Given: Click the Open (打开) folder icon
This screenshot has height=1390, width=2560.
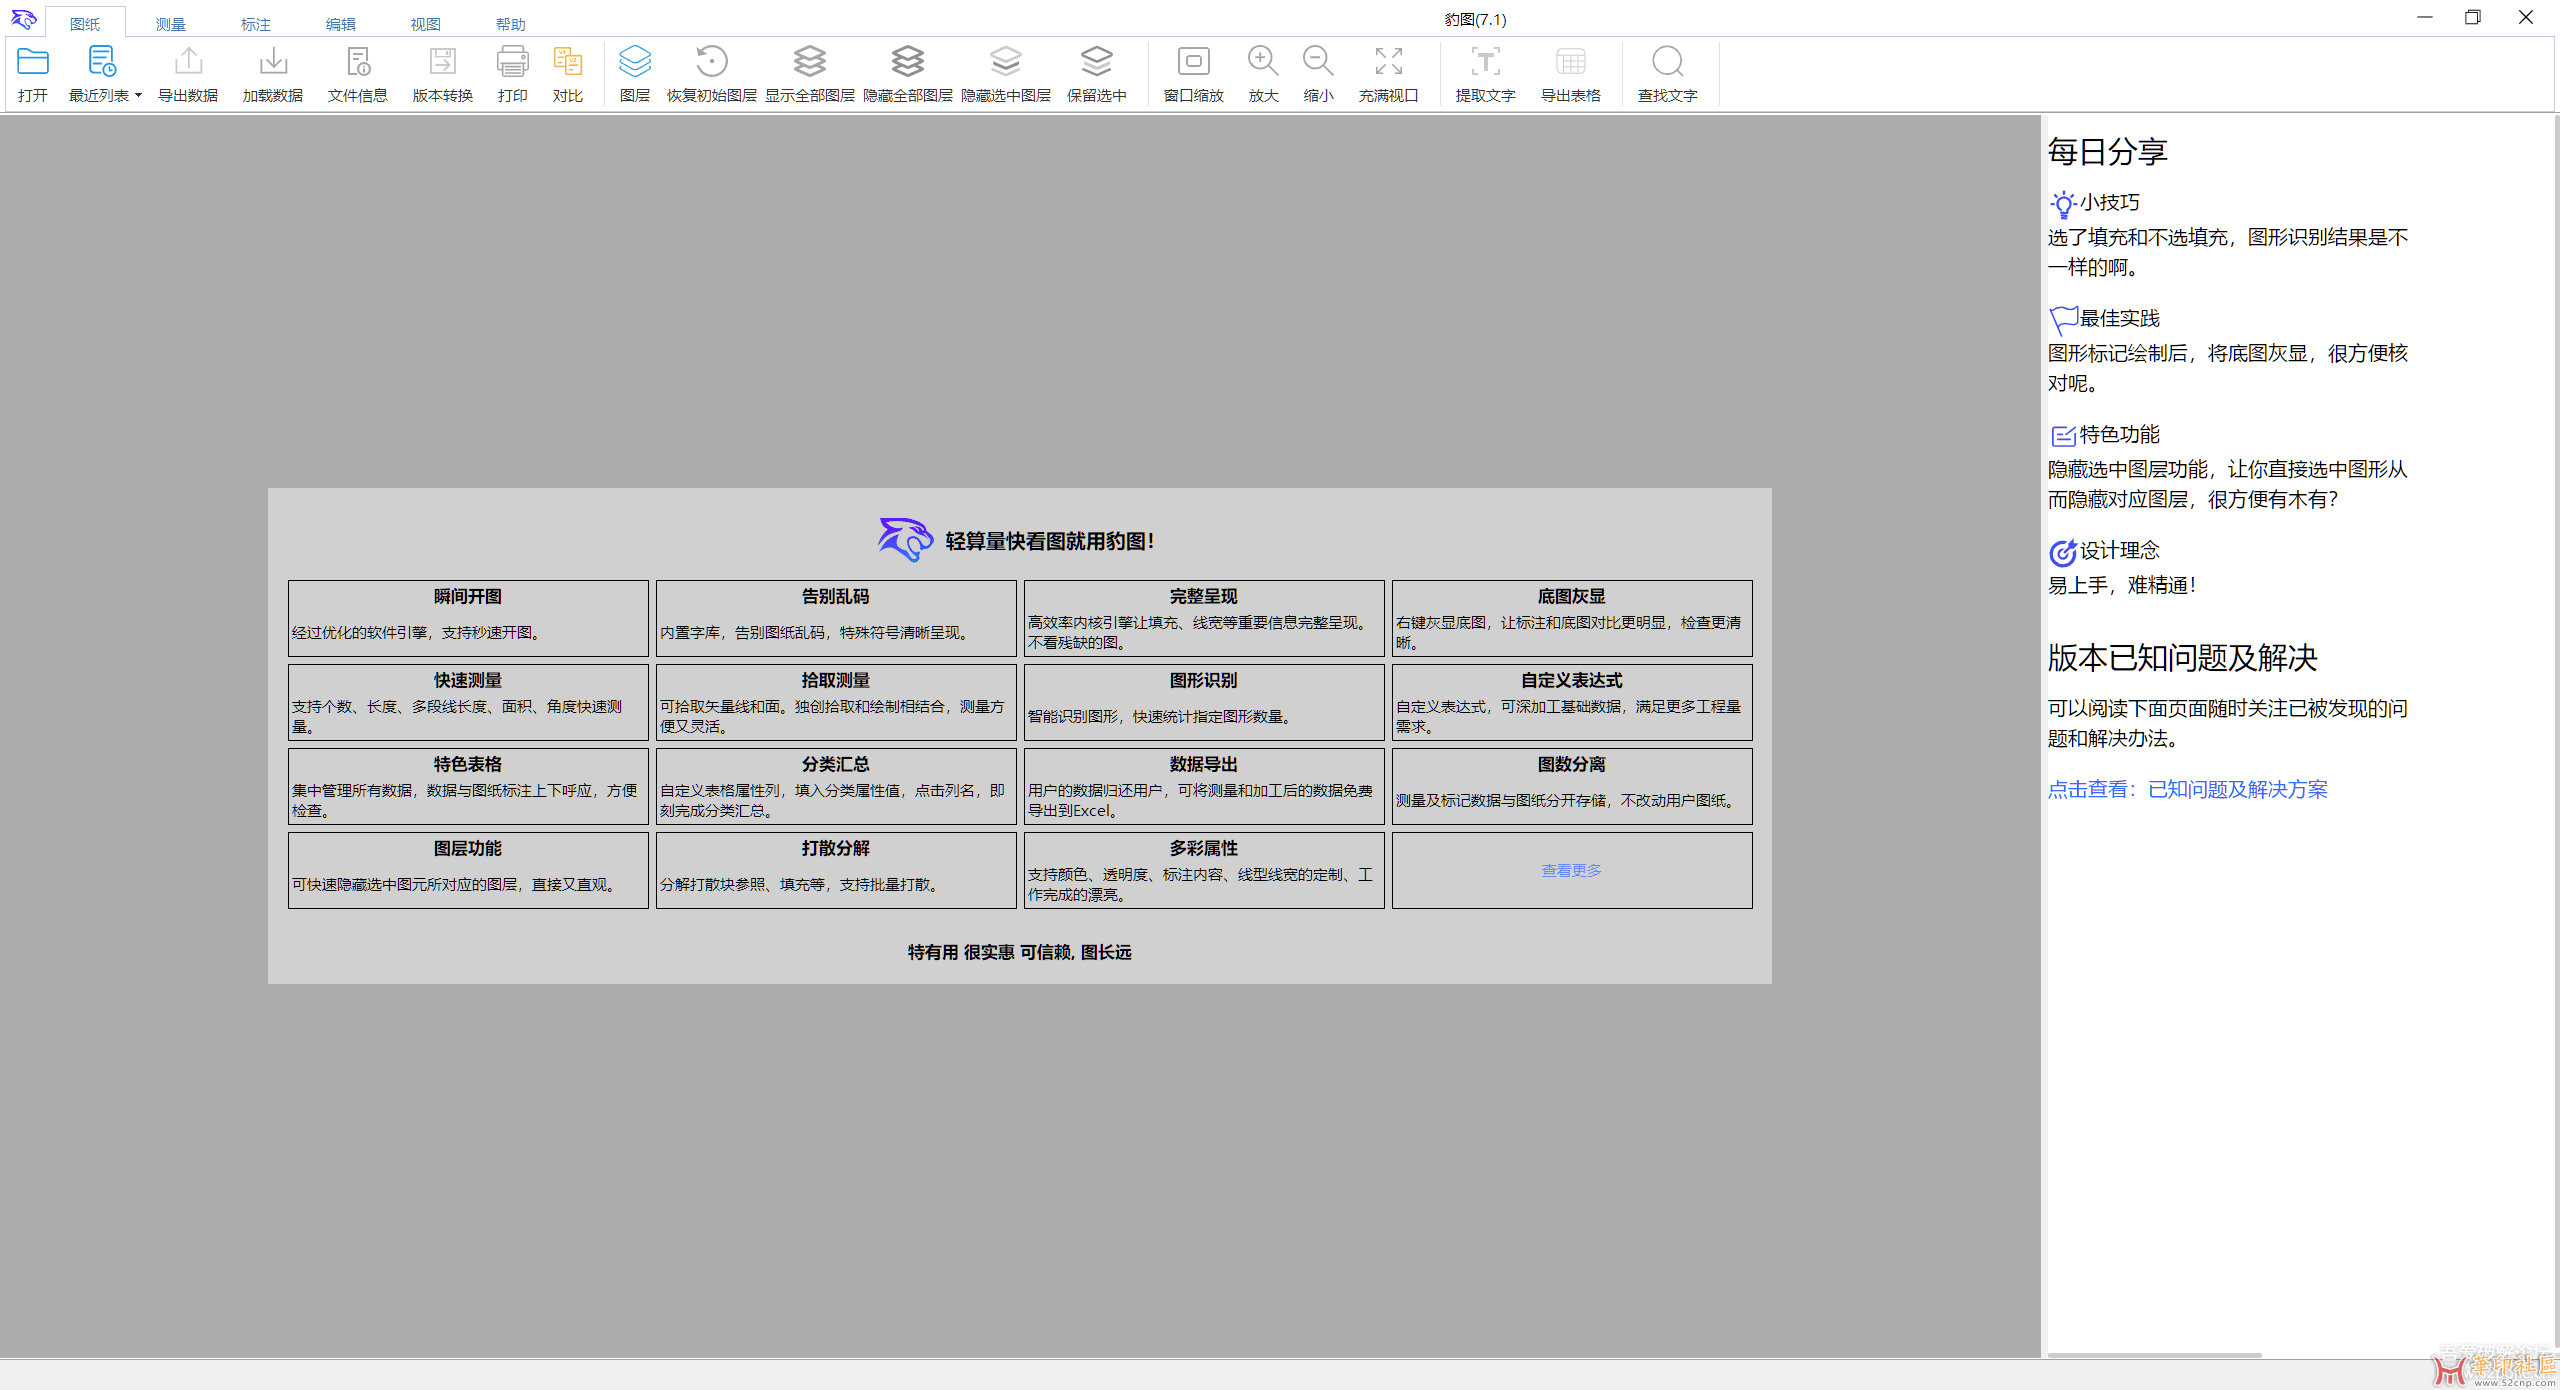Looking at the screenshot, I should pyautogui.click(x=33, y=62).
